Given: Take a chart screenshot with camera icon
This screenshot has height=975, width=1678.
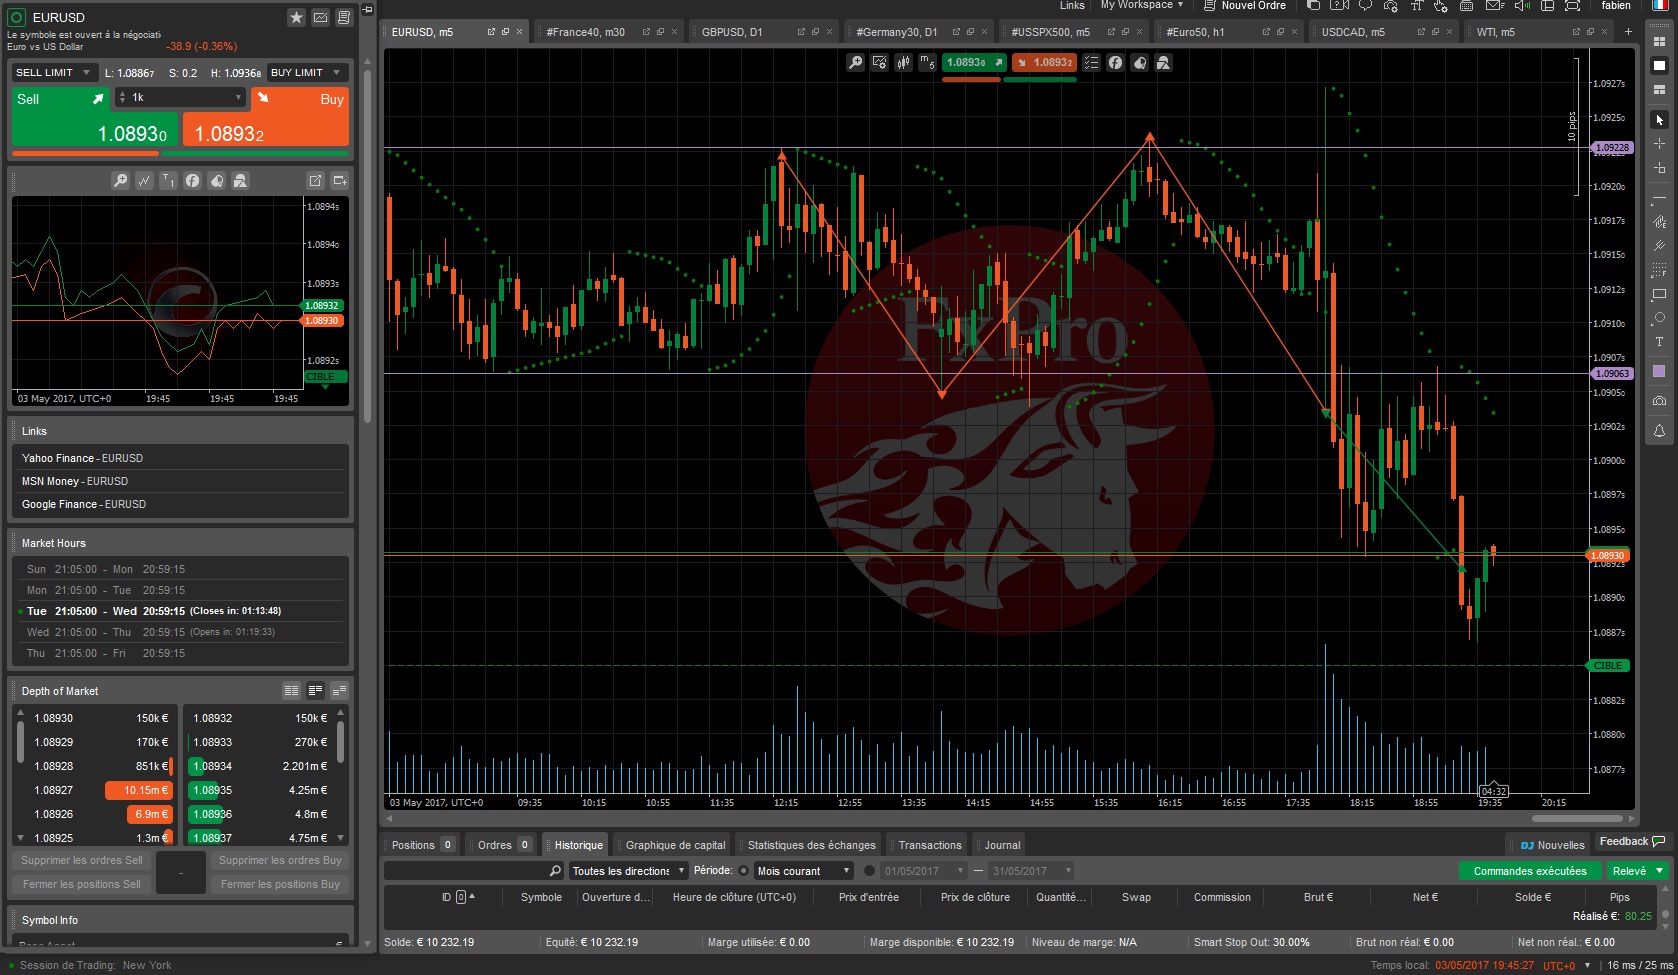Looking at the screenshot, I should click(1659, 401).
